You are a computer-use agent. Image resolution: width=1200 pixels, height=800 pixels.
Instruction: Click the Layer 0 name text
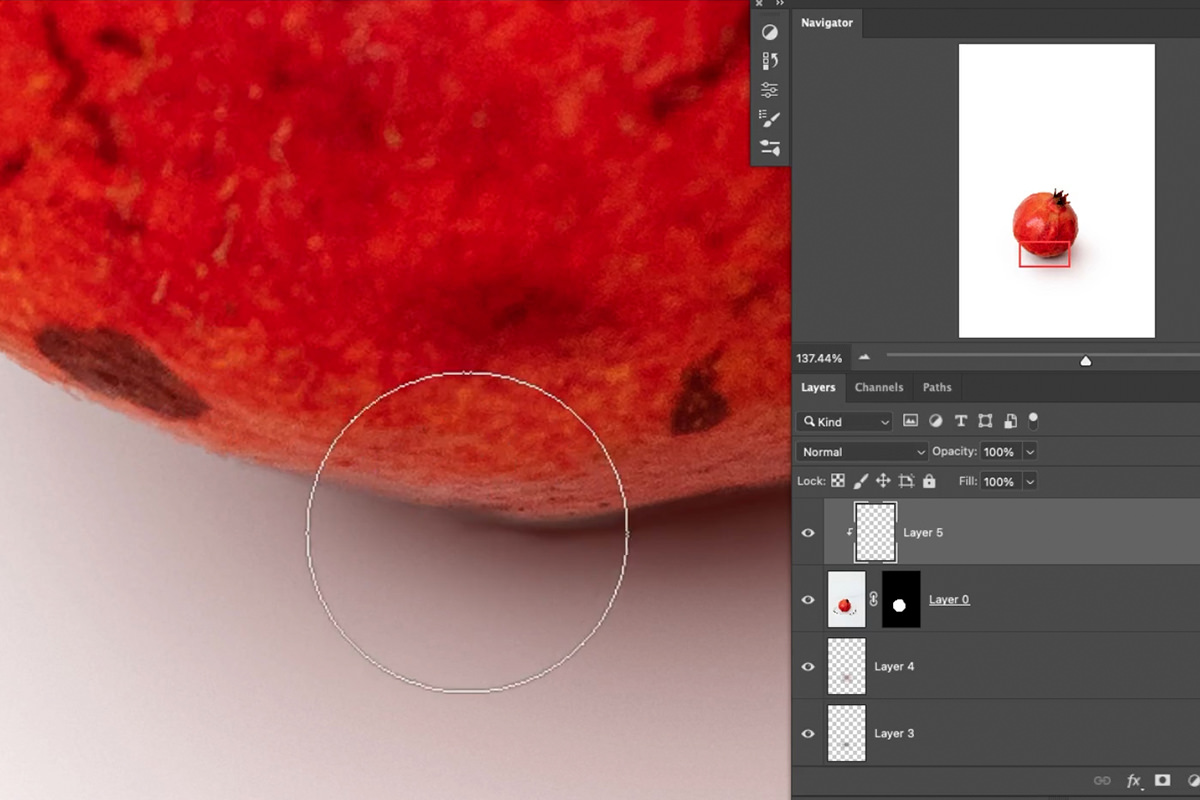pyautogui.click(x=948, y=599)
